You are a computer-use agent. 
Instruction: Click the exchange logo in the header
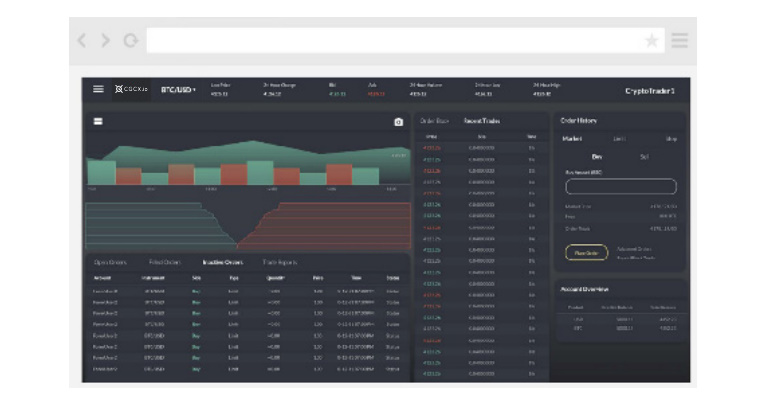(x=131, y=89)
